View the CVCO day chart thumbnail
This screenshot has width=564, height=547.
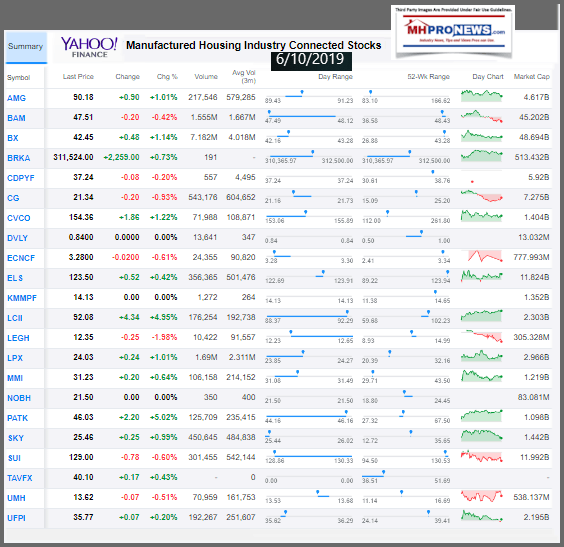click(x=482, y=216)
